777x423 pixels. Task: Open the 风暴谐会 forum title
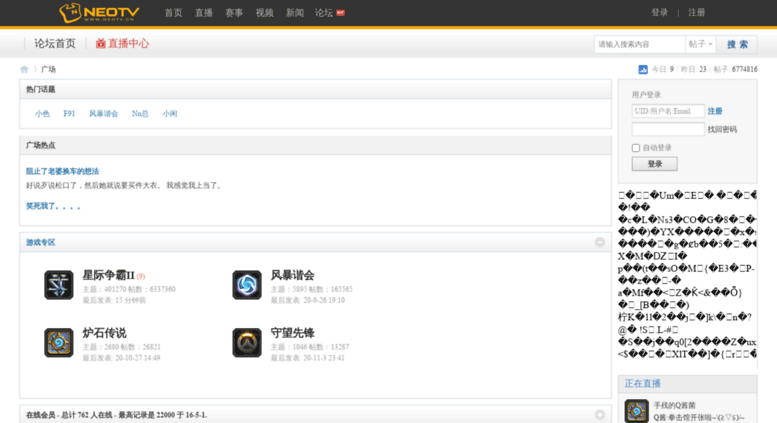(292, 275)
